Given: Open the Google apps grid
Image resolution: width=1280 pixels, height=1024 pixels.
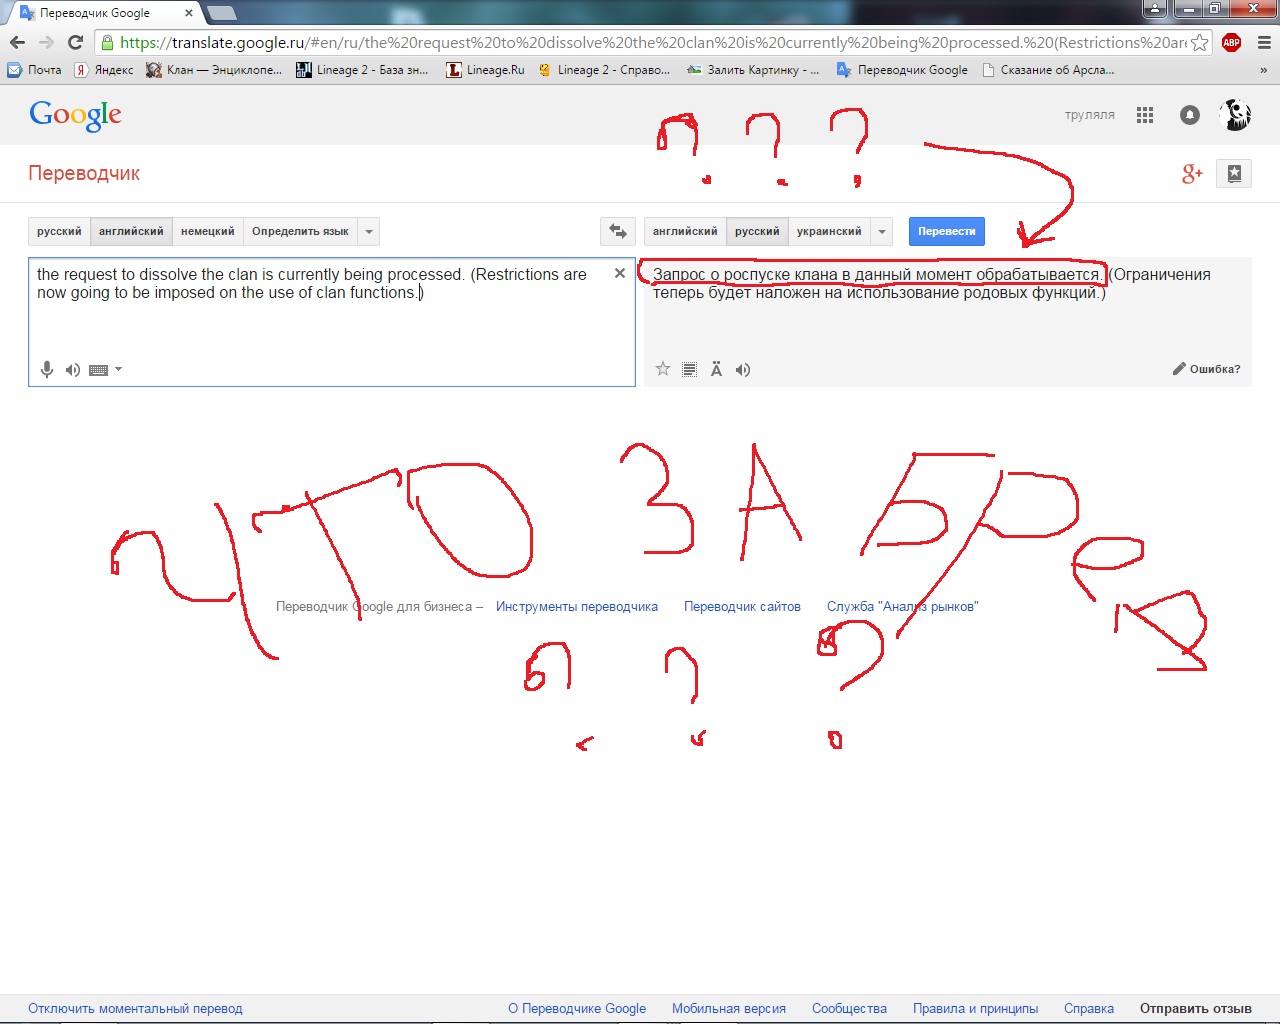Looking at the screenshot, I should click(x=1145, y=115).
